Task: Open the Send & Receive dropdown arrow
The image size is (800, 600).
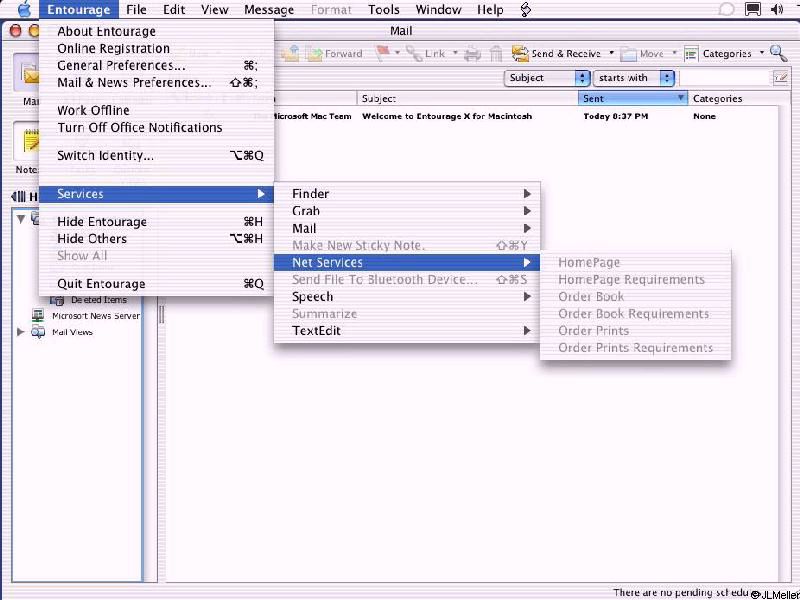Action: point(611,53)
